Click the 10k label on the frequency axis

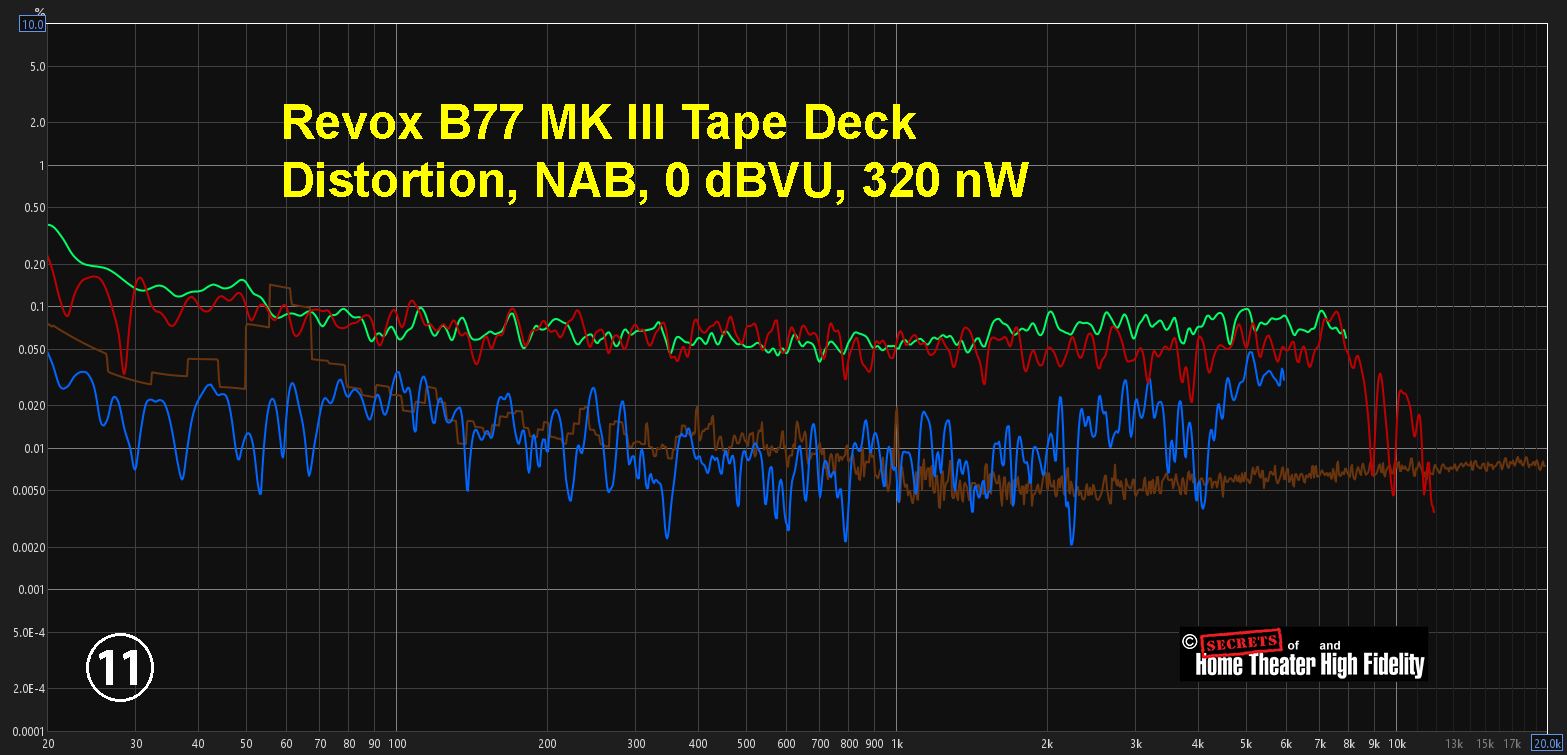coord(1397,744)
